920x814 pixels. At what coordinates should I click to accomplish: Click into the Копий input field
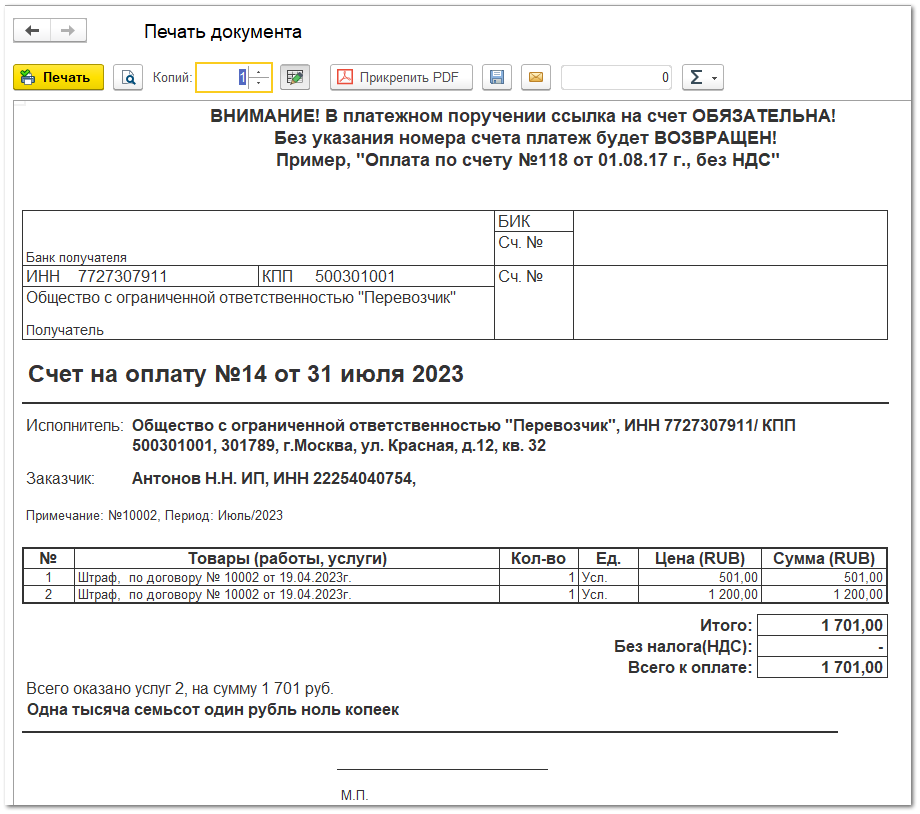pos(222,77)
